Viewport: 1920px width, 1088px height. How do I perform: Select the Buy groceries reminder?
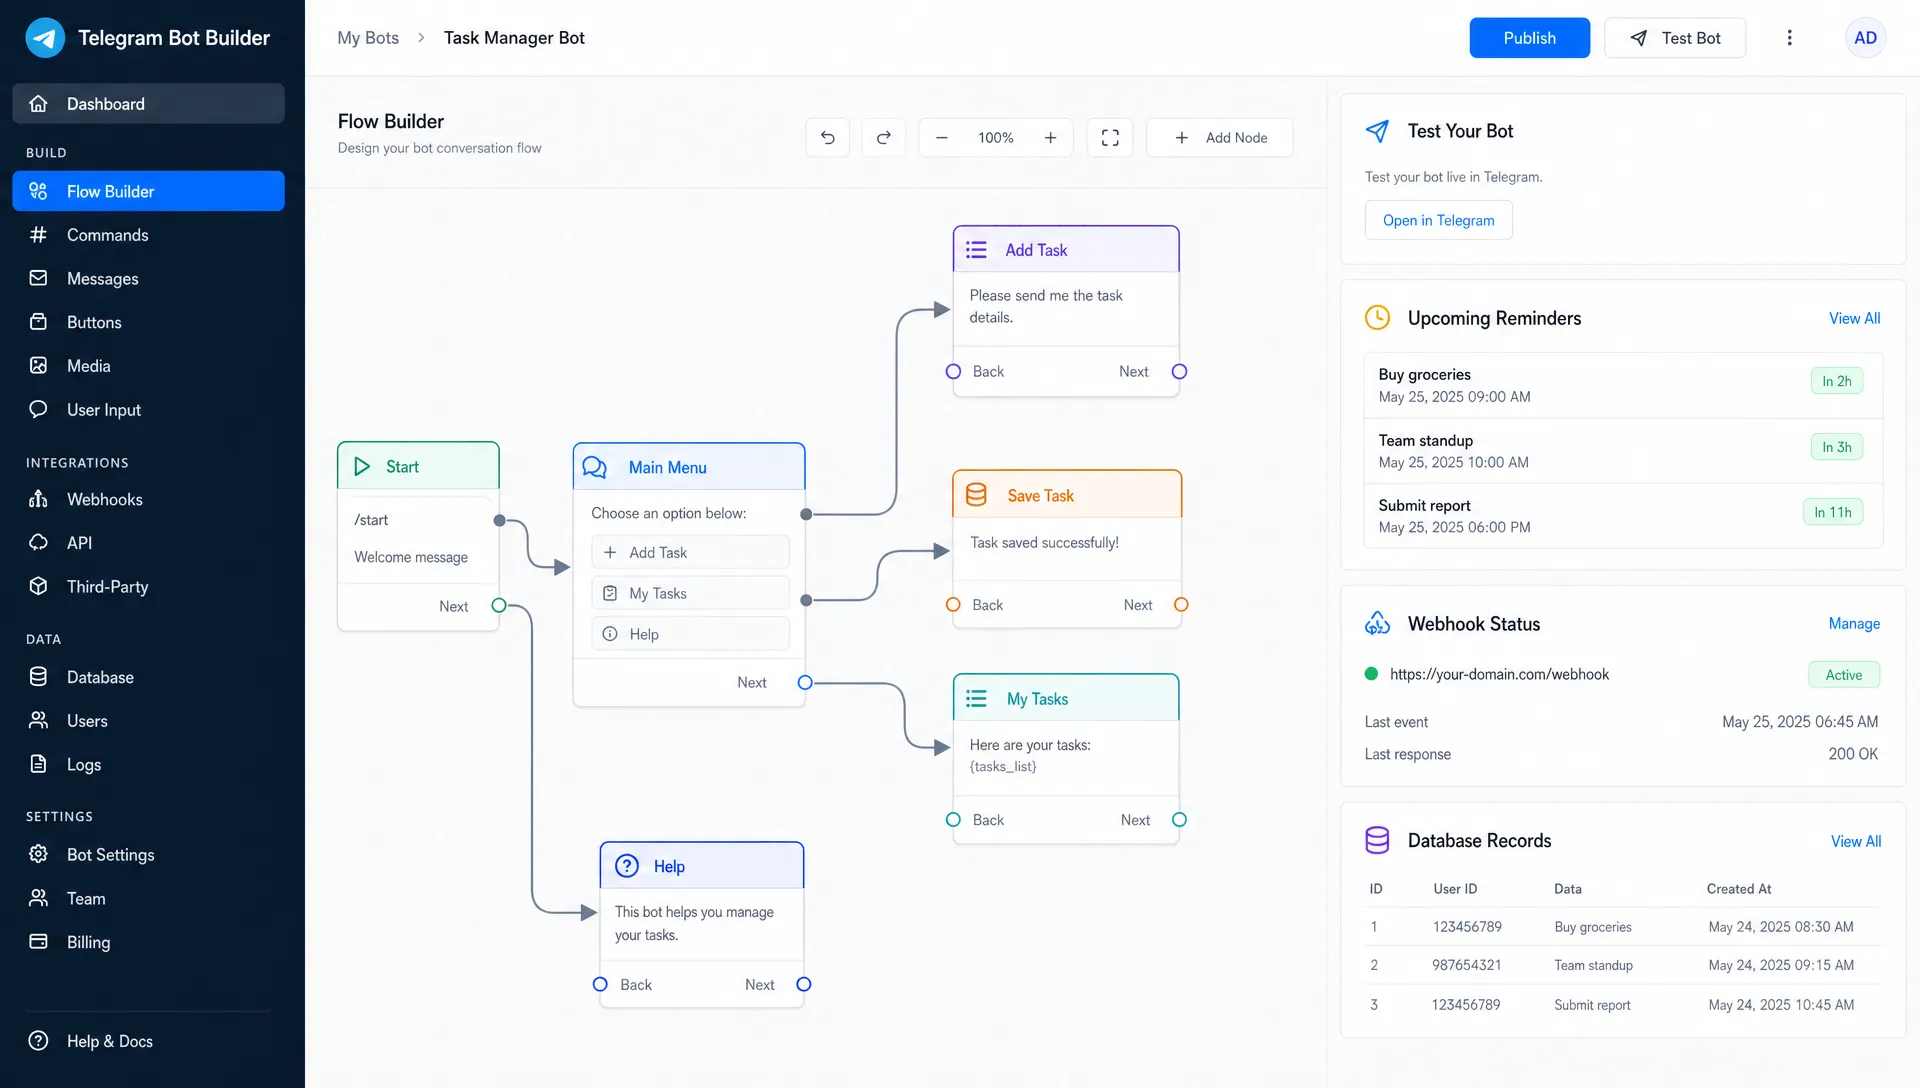tap(1623, 385)
